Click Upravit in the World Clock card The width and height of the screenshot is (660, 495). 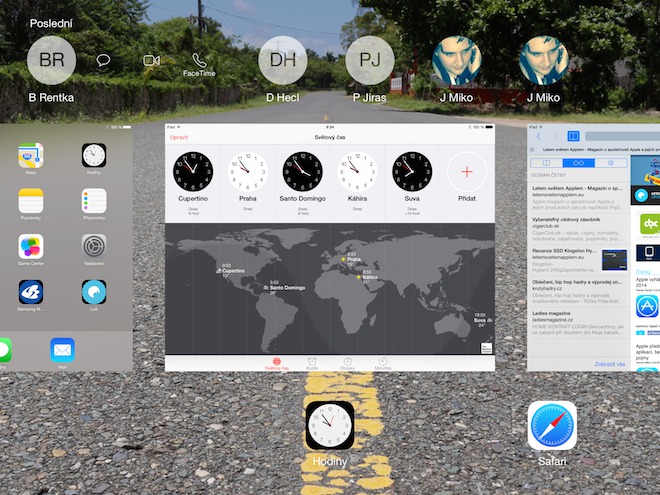click(179, 137)
